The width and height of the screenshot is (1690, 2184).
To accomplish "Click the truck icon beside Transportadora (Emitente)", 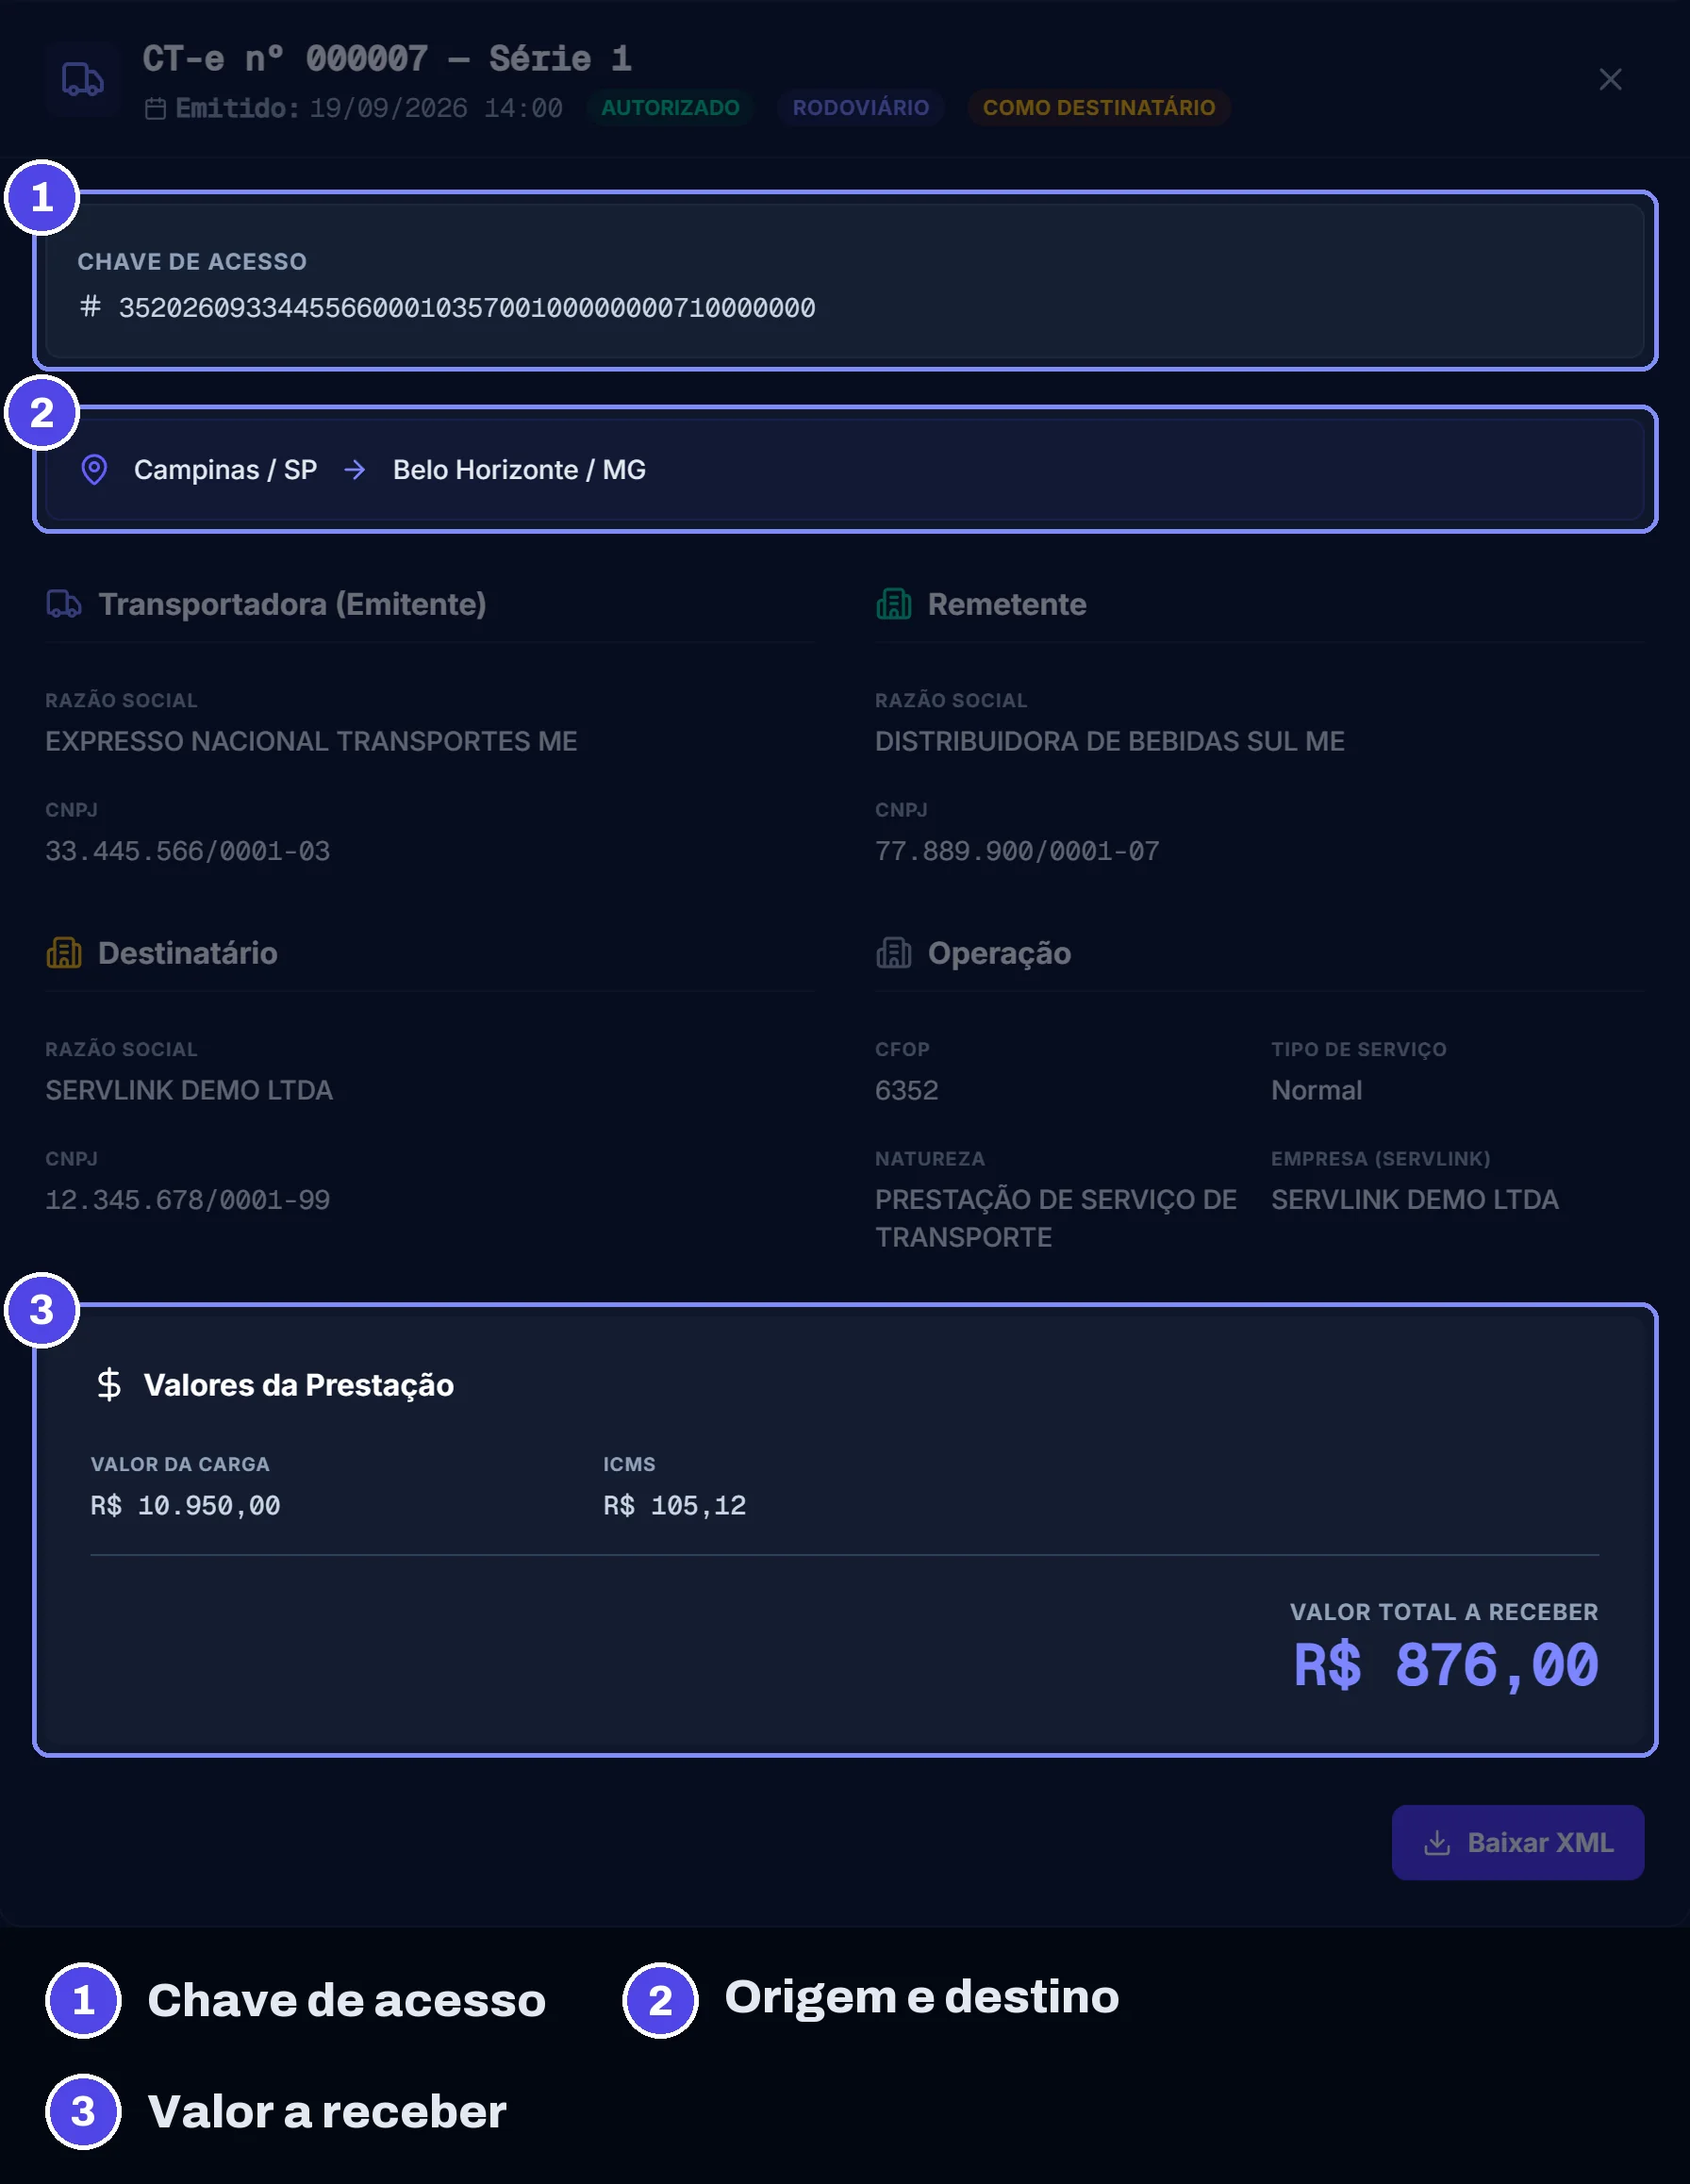I will click(x=64, y=604).
